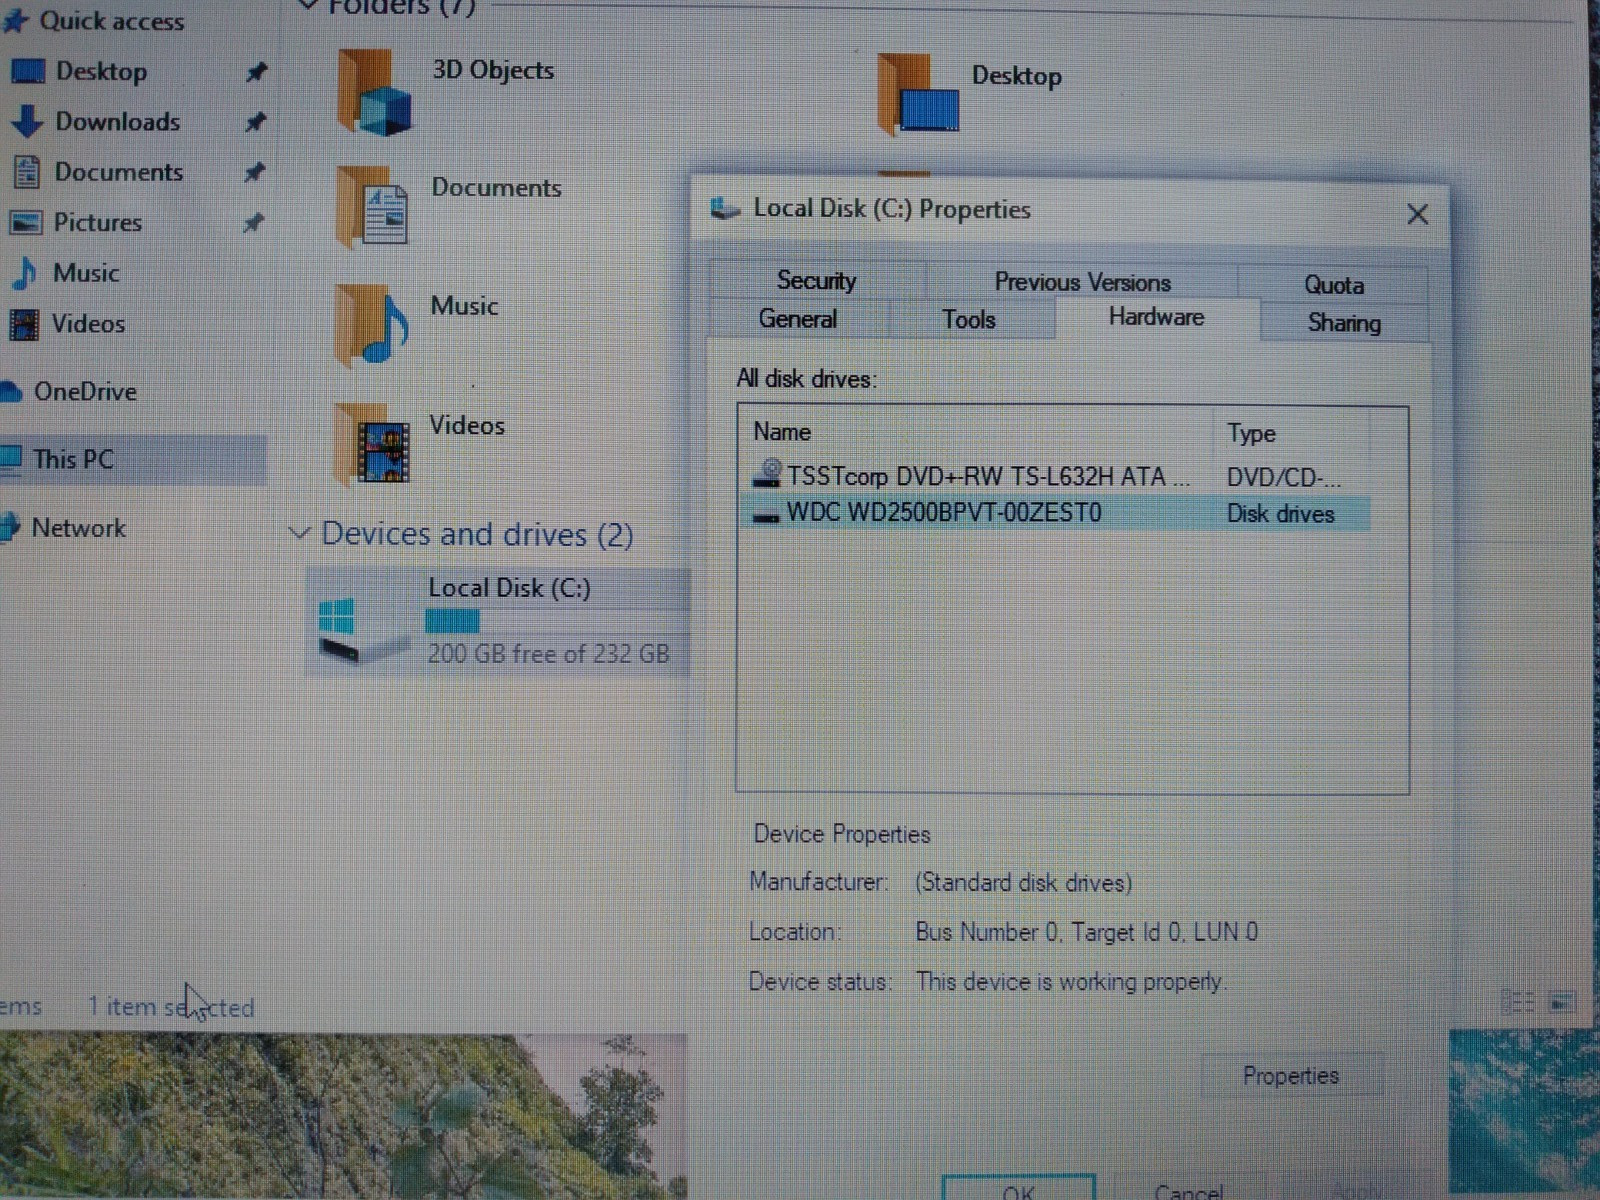
Task: Collapse the Folders group chevron
Action: [x=308, y=6]
